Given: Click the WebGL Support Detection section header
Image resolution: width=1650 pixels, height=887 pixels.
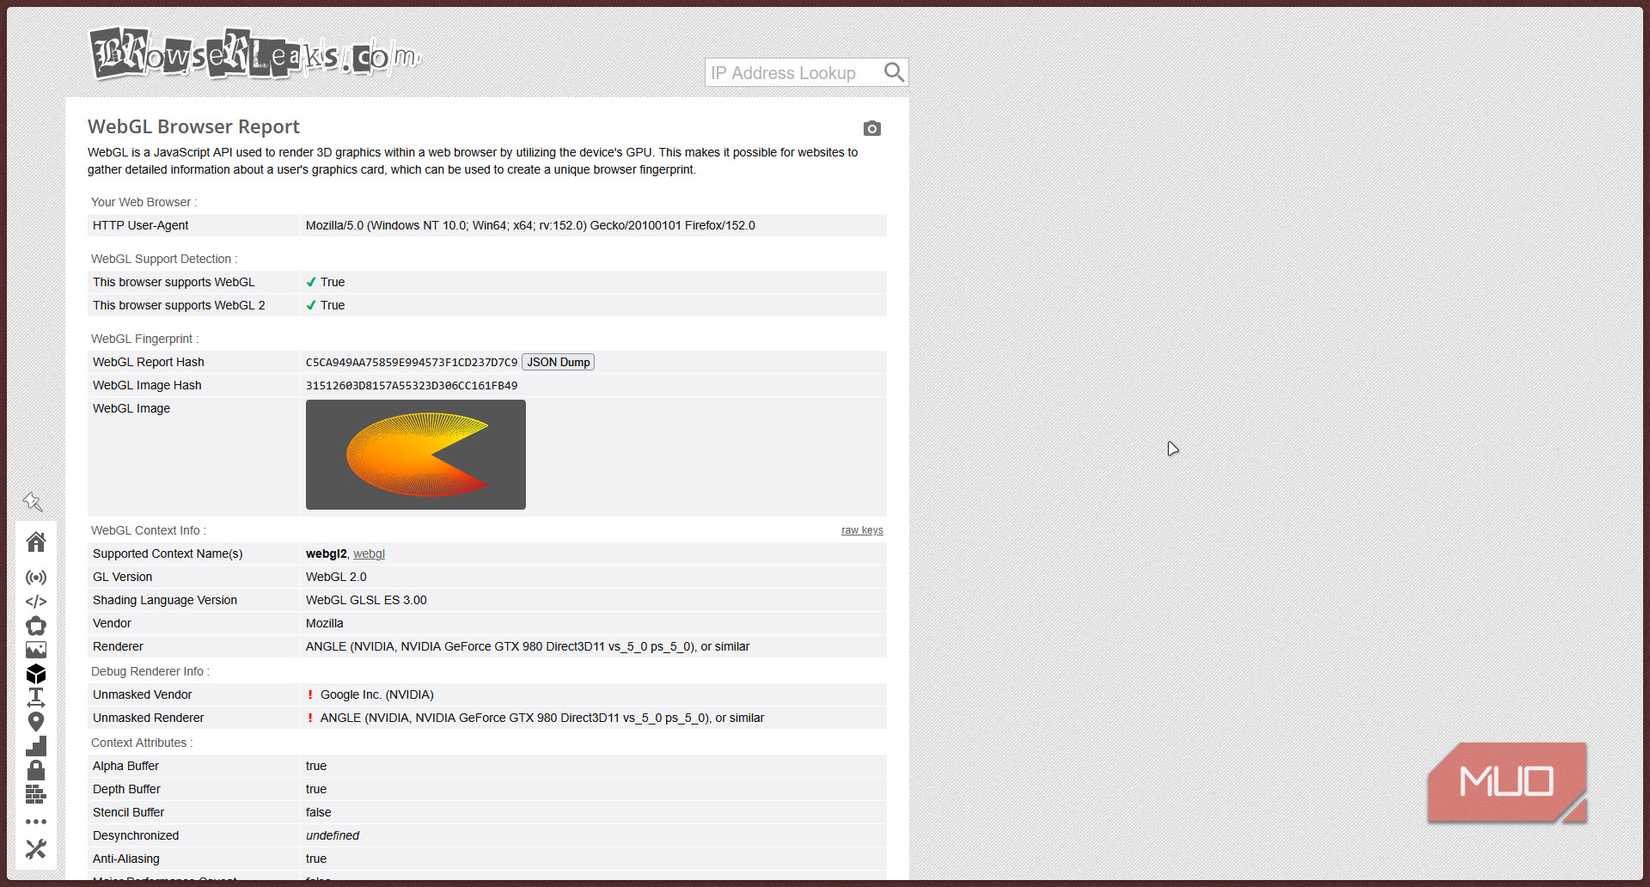Looking at the screenshot, I should 164,259.
